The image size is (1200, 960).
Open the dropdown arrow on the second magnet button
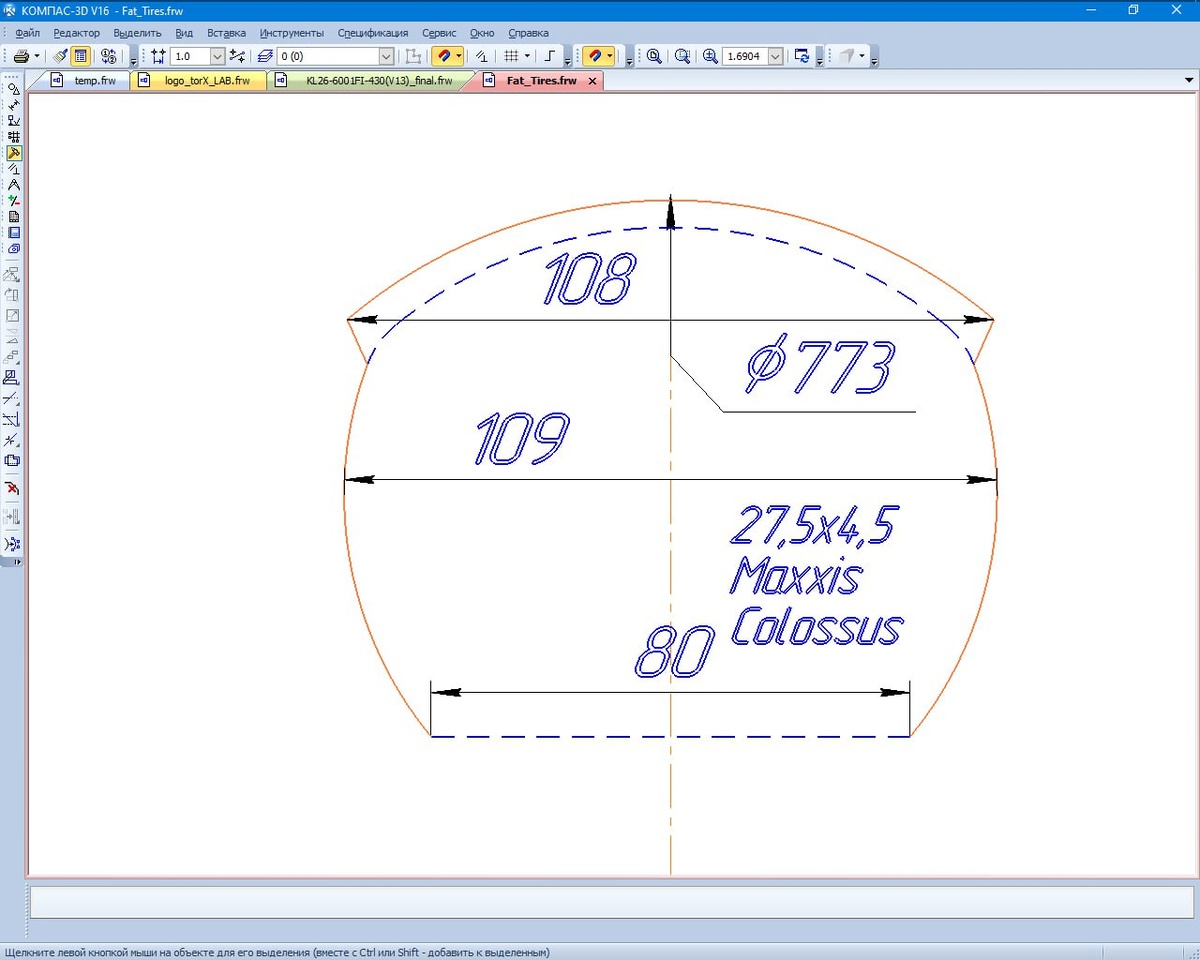[610, 56]
